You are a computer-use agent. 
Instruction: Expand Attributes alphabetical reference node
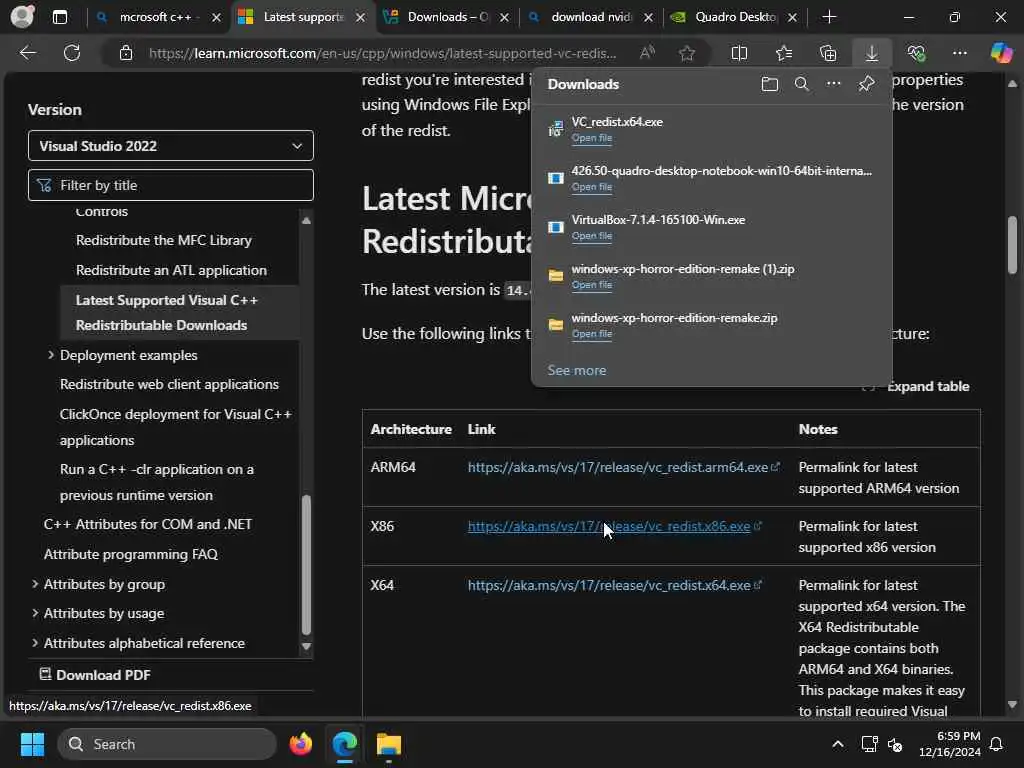(35, 643)
